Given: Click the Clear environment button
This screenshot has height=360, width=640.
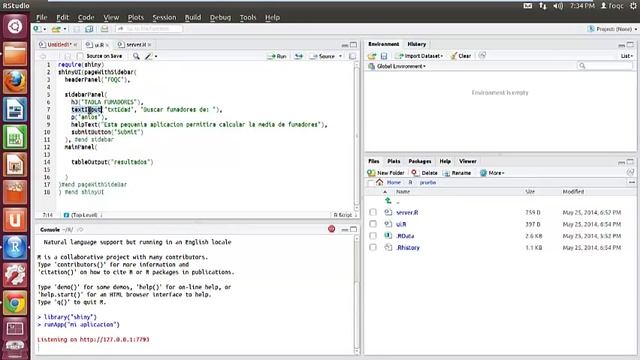Looking at the screenshot, I should pyautogui.click(x=461, y=56).
